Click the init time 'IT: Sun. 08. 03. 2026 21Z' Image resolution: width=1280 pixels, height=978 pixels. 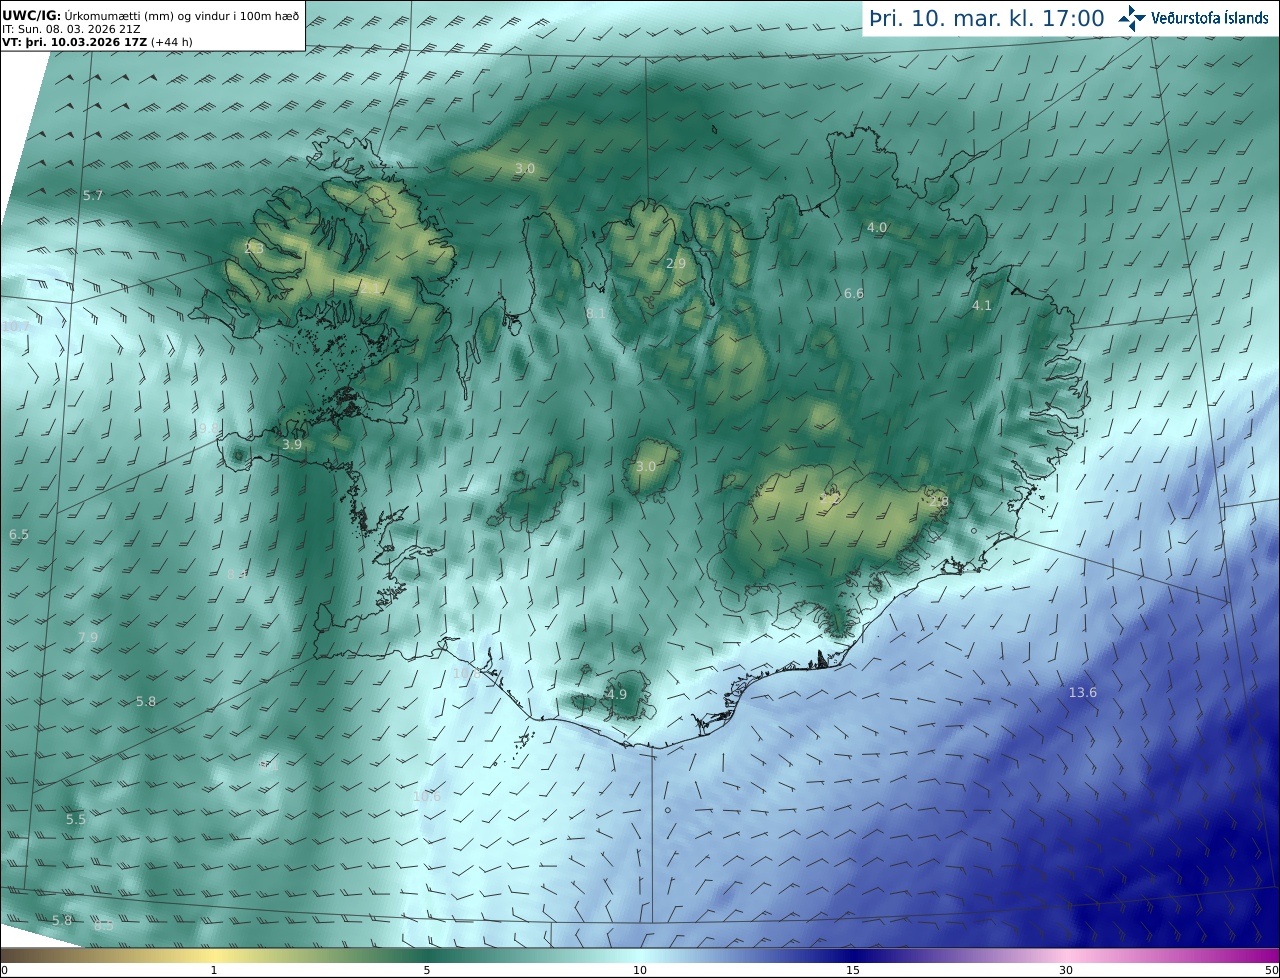pos(69,30)
